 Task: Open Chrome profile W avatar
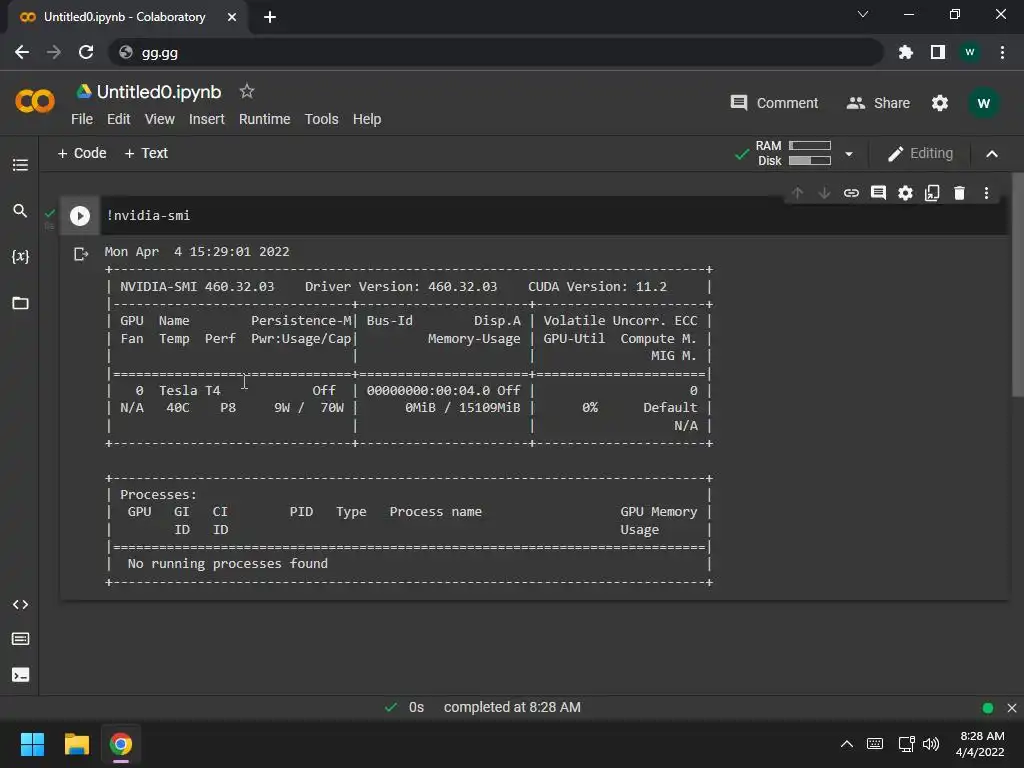pyautogui.click(x=970, y=52)
